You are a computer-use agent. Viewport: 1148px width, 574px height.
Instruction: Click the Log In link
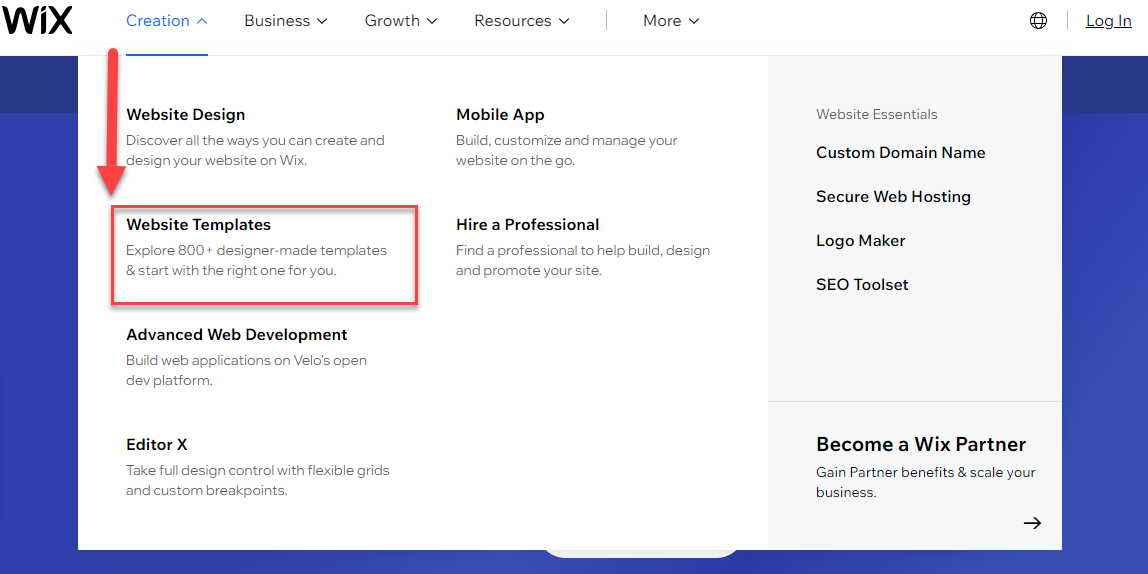[x=1108, y=21]
